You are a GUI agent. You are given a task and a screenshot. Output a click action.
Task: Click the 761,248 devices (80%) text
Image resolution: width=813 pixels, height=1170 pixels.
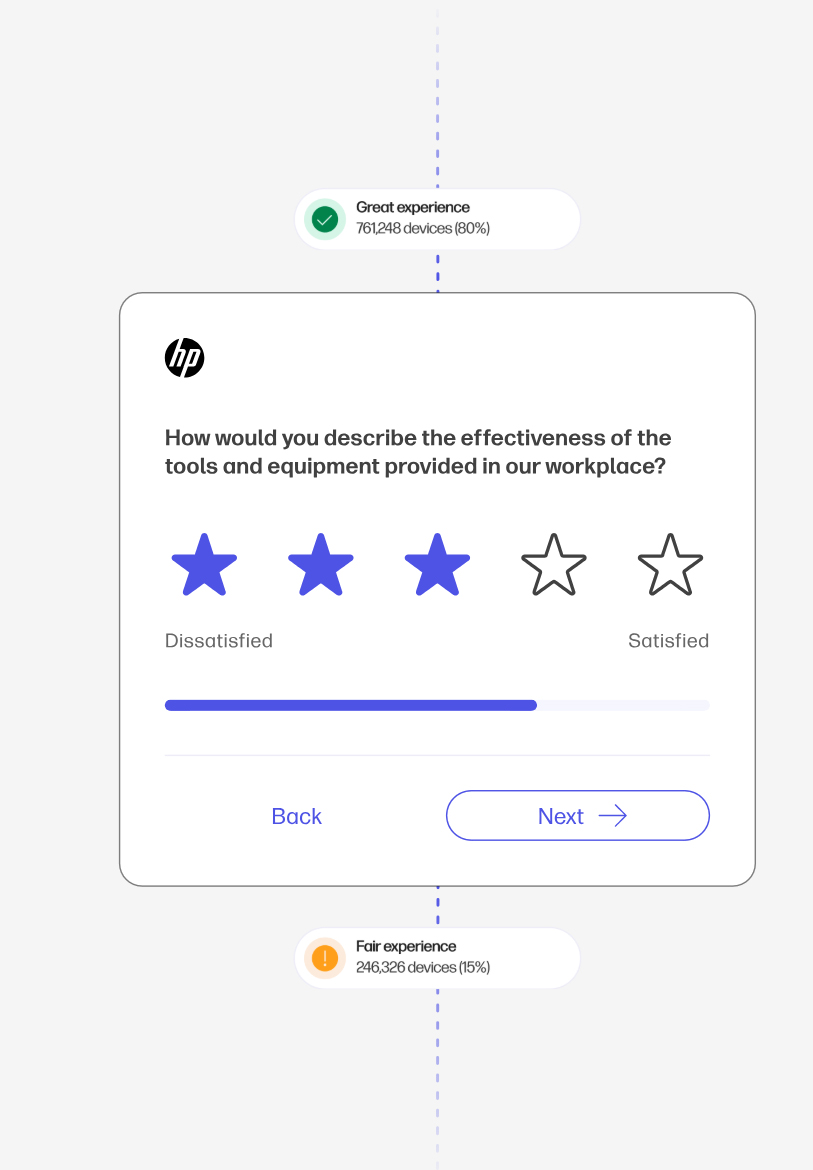pyautogui.click(x=423, y=228)
